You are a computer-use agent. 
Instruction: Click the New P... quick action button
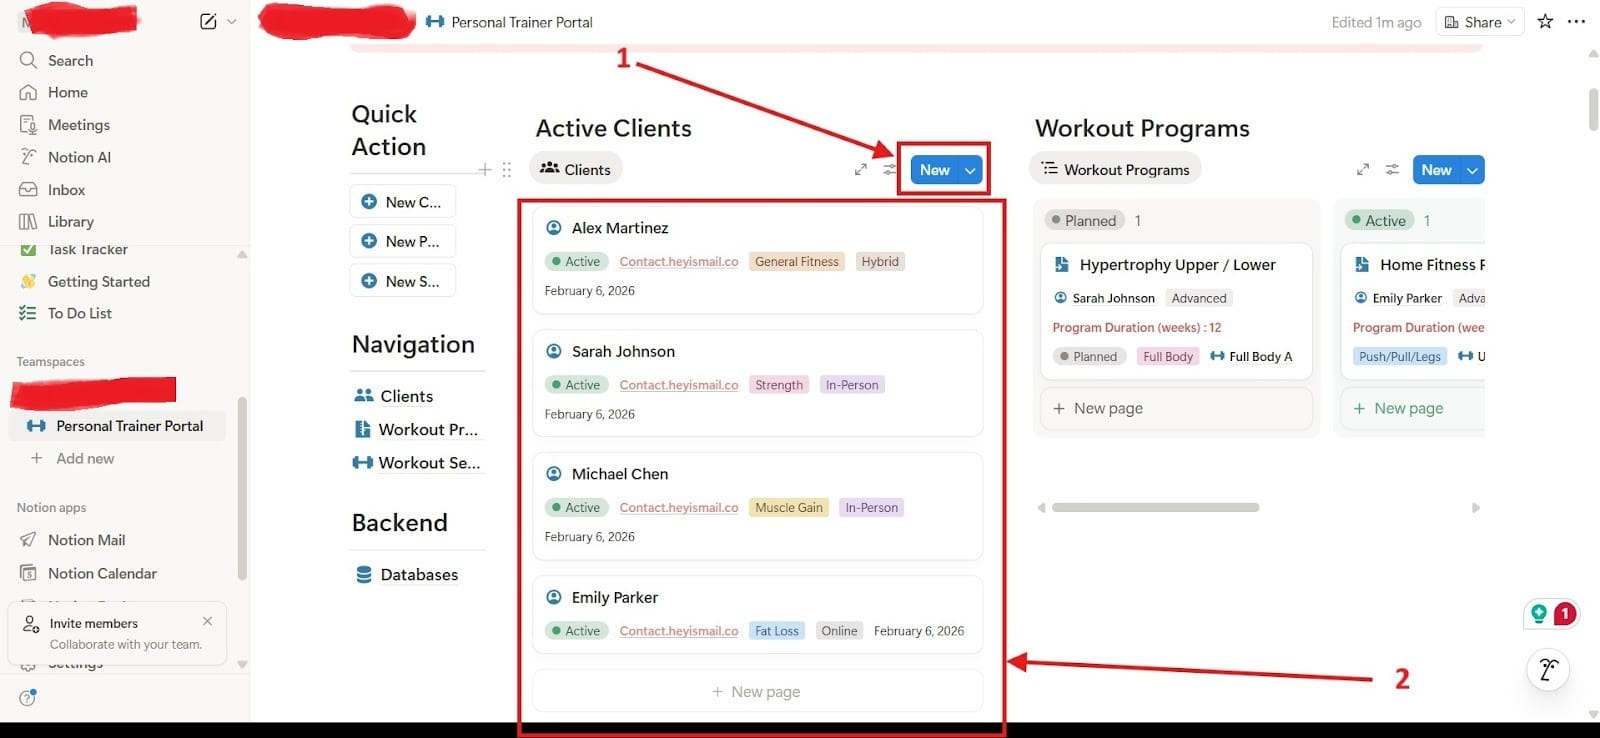(402, 241)
